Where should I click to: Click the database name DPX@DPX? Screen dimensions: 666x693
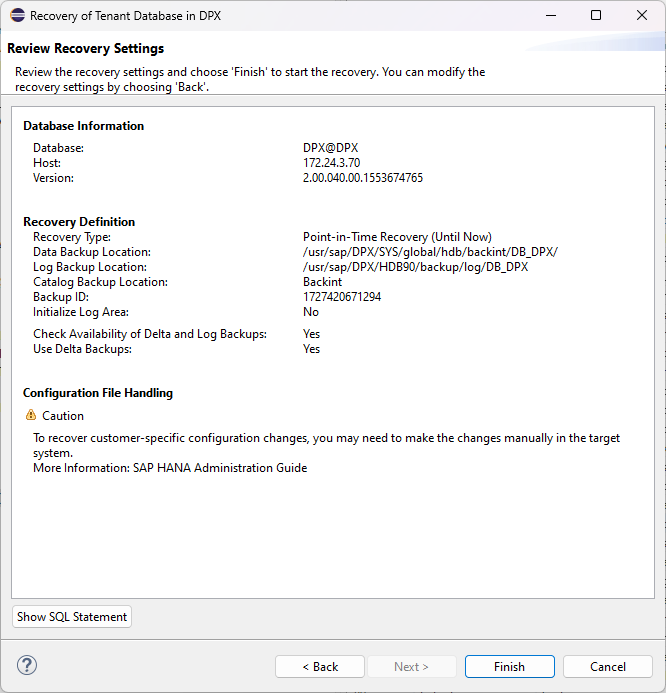(x=330, y=148)
